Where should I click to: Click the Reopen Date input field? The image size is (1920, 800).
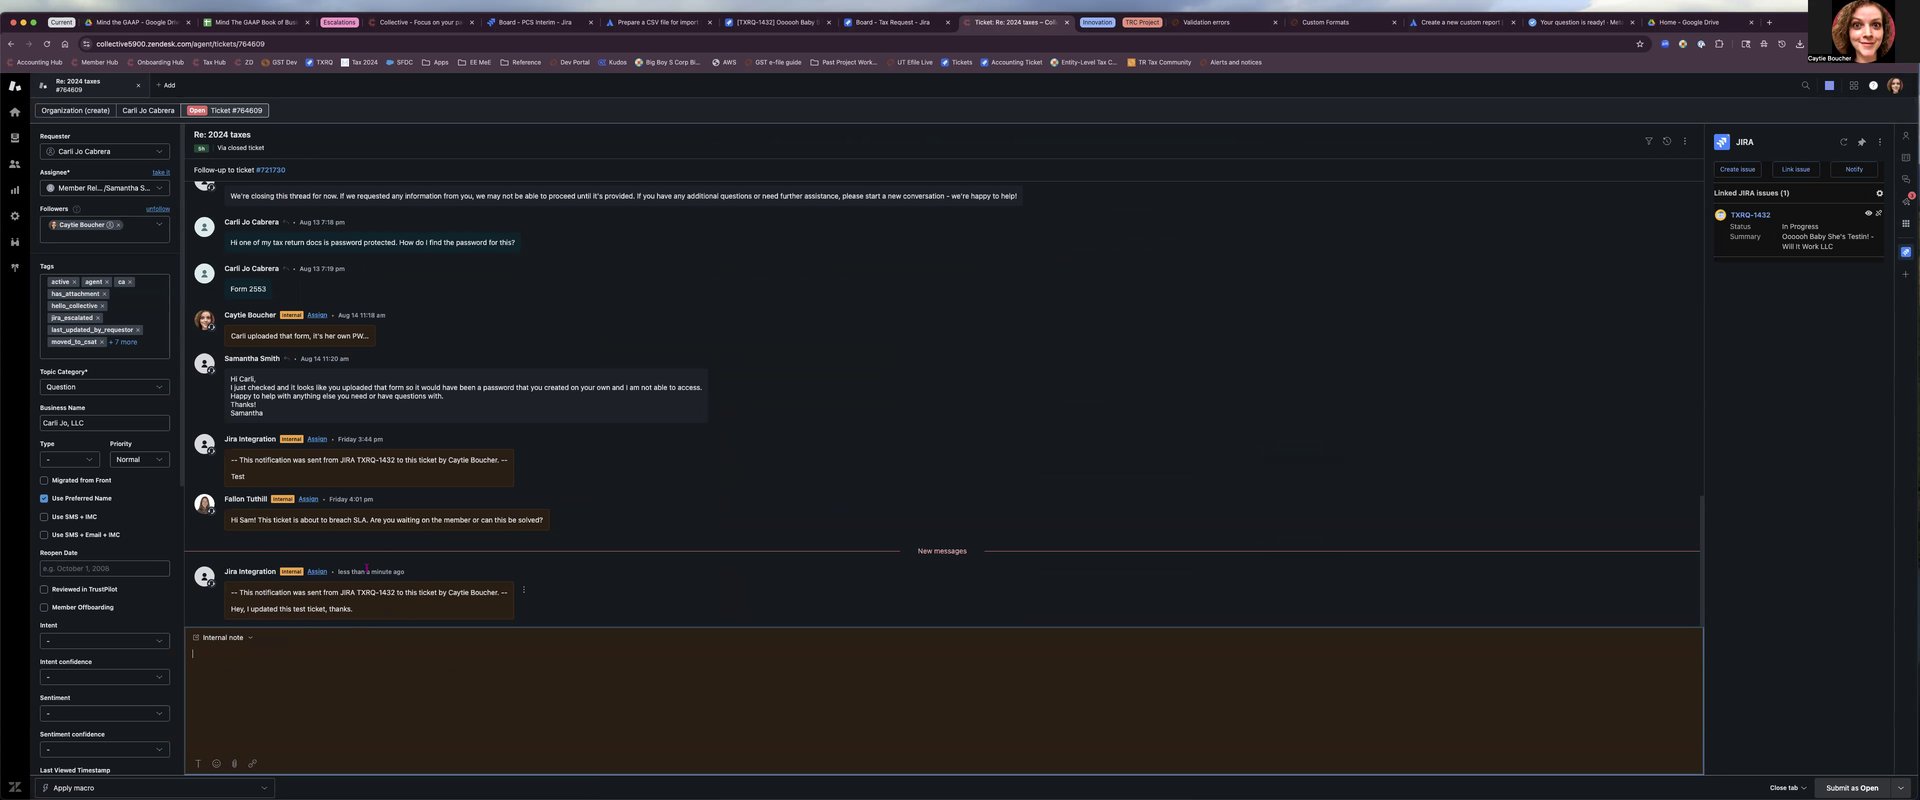pyautogui.click(x=105, y=569)
